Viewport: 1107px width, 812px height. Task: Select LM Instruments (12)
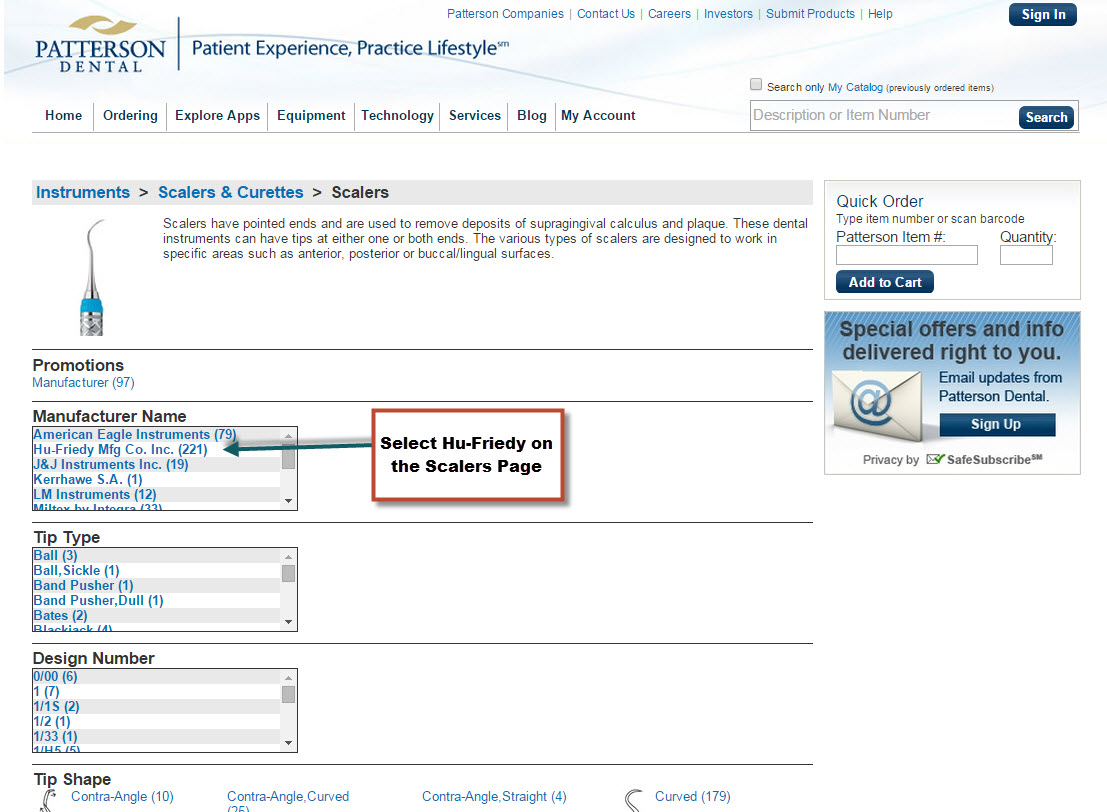coord(95,494)
